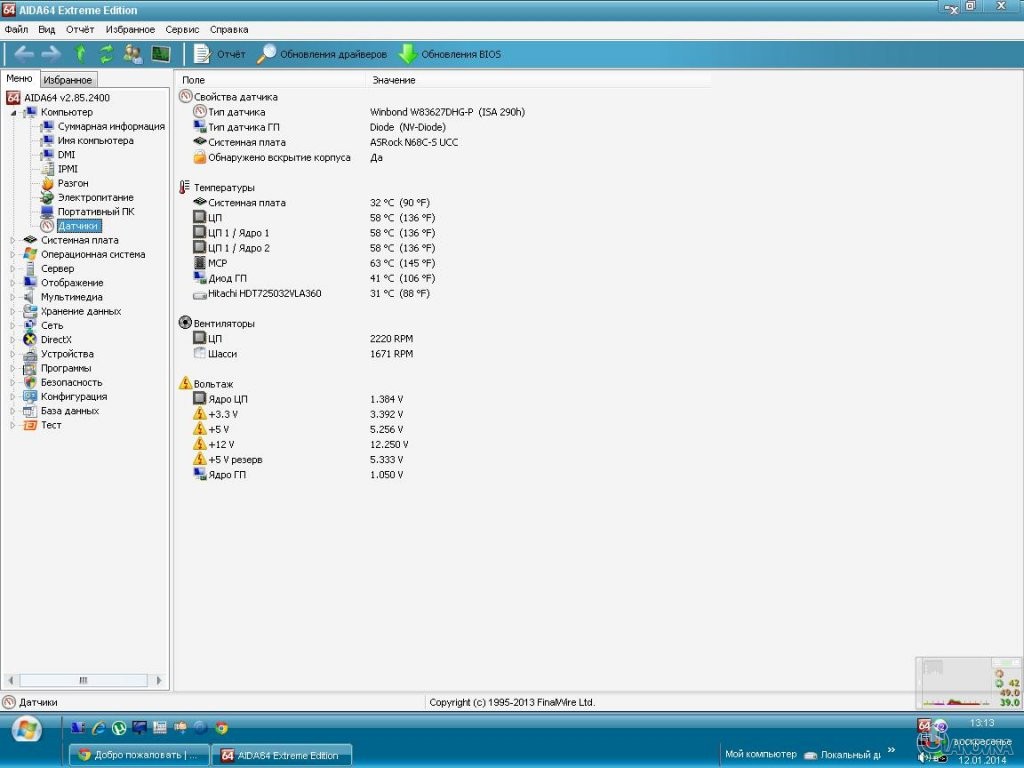Click the left panel horizontal scrollbar
1024x768 pixels.
pyautogui.click(x=85, y=680)
